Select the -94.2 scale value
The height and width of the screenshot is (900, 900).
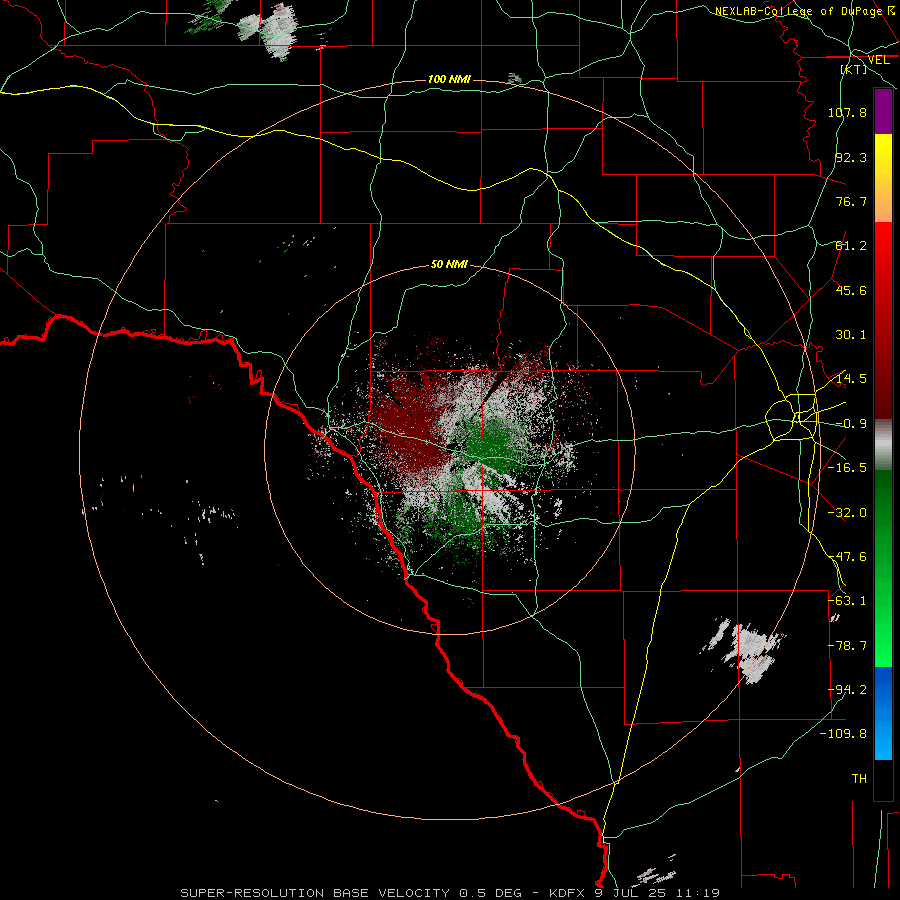point(847,690)
